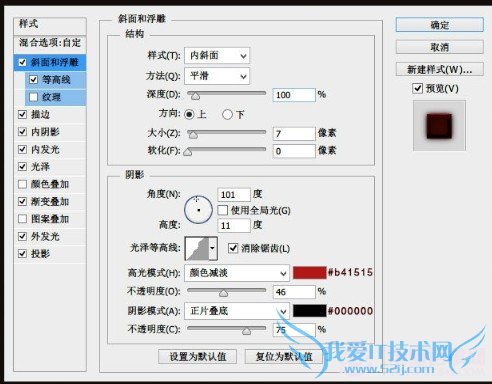492x384 pixels.
Task: Click the 软化(F) slider handle
Action: [188, 152]
